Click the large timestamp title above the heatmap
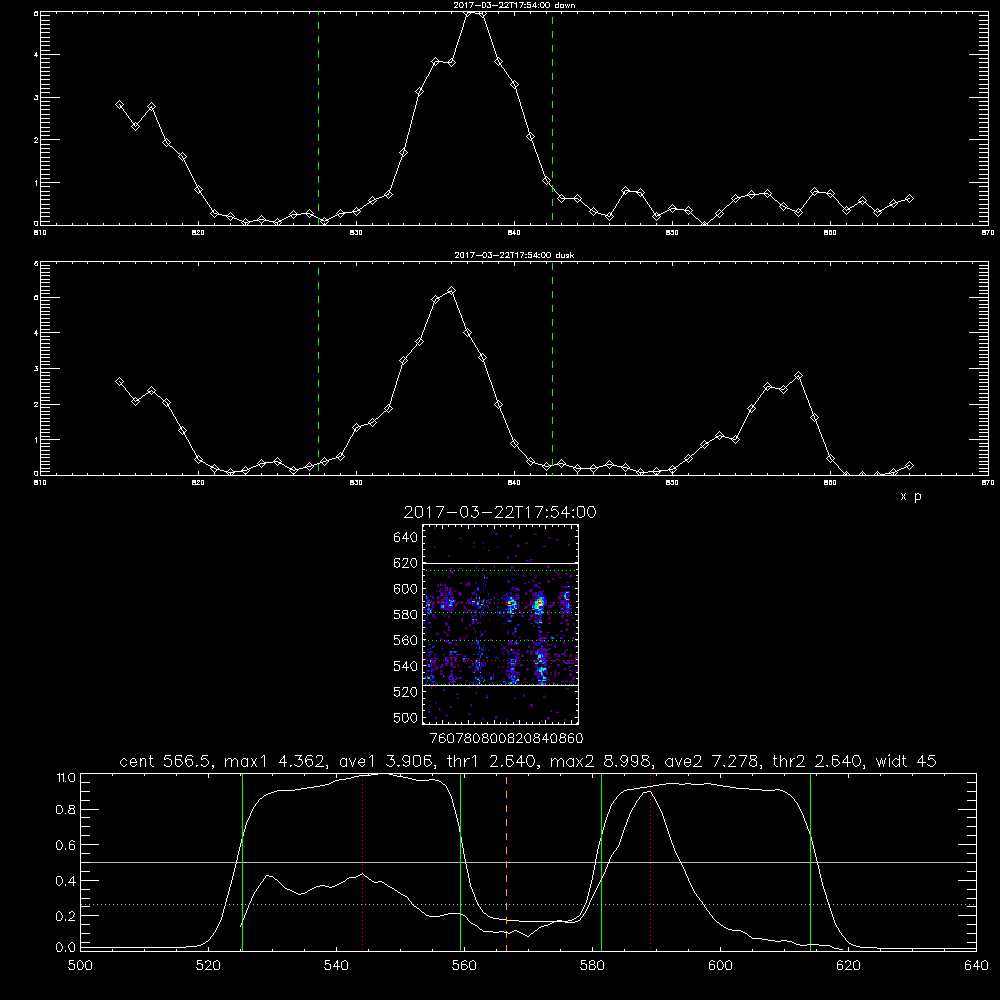The width and height of the screenshot is (1000, 1000). click(500, 513)
